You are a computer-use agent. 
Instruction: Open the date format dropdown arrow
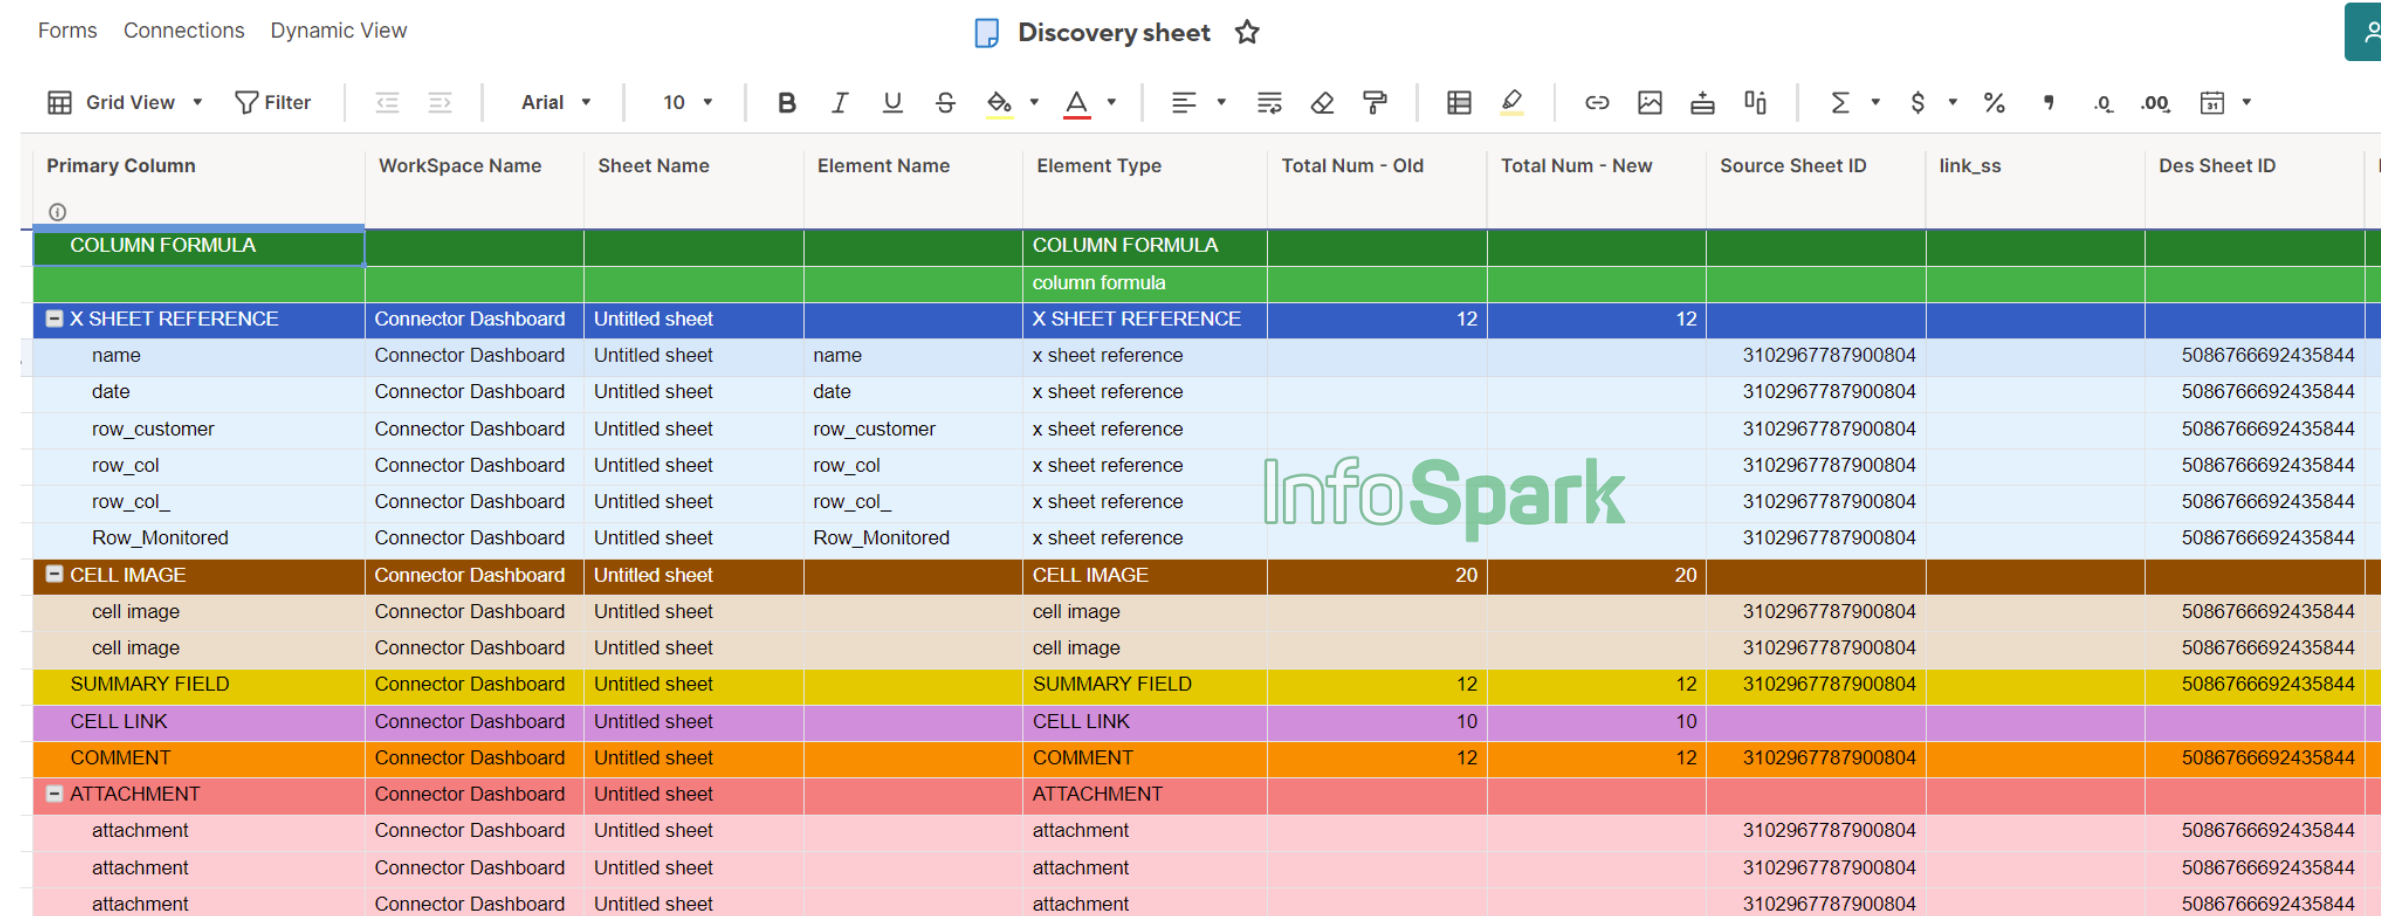pos(2246,103)
